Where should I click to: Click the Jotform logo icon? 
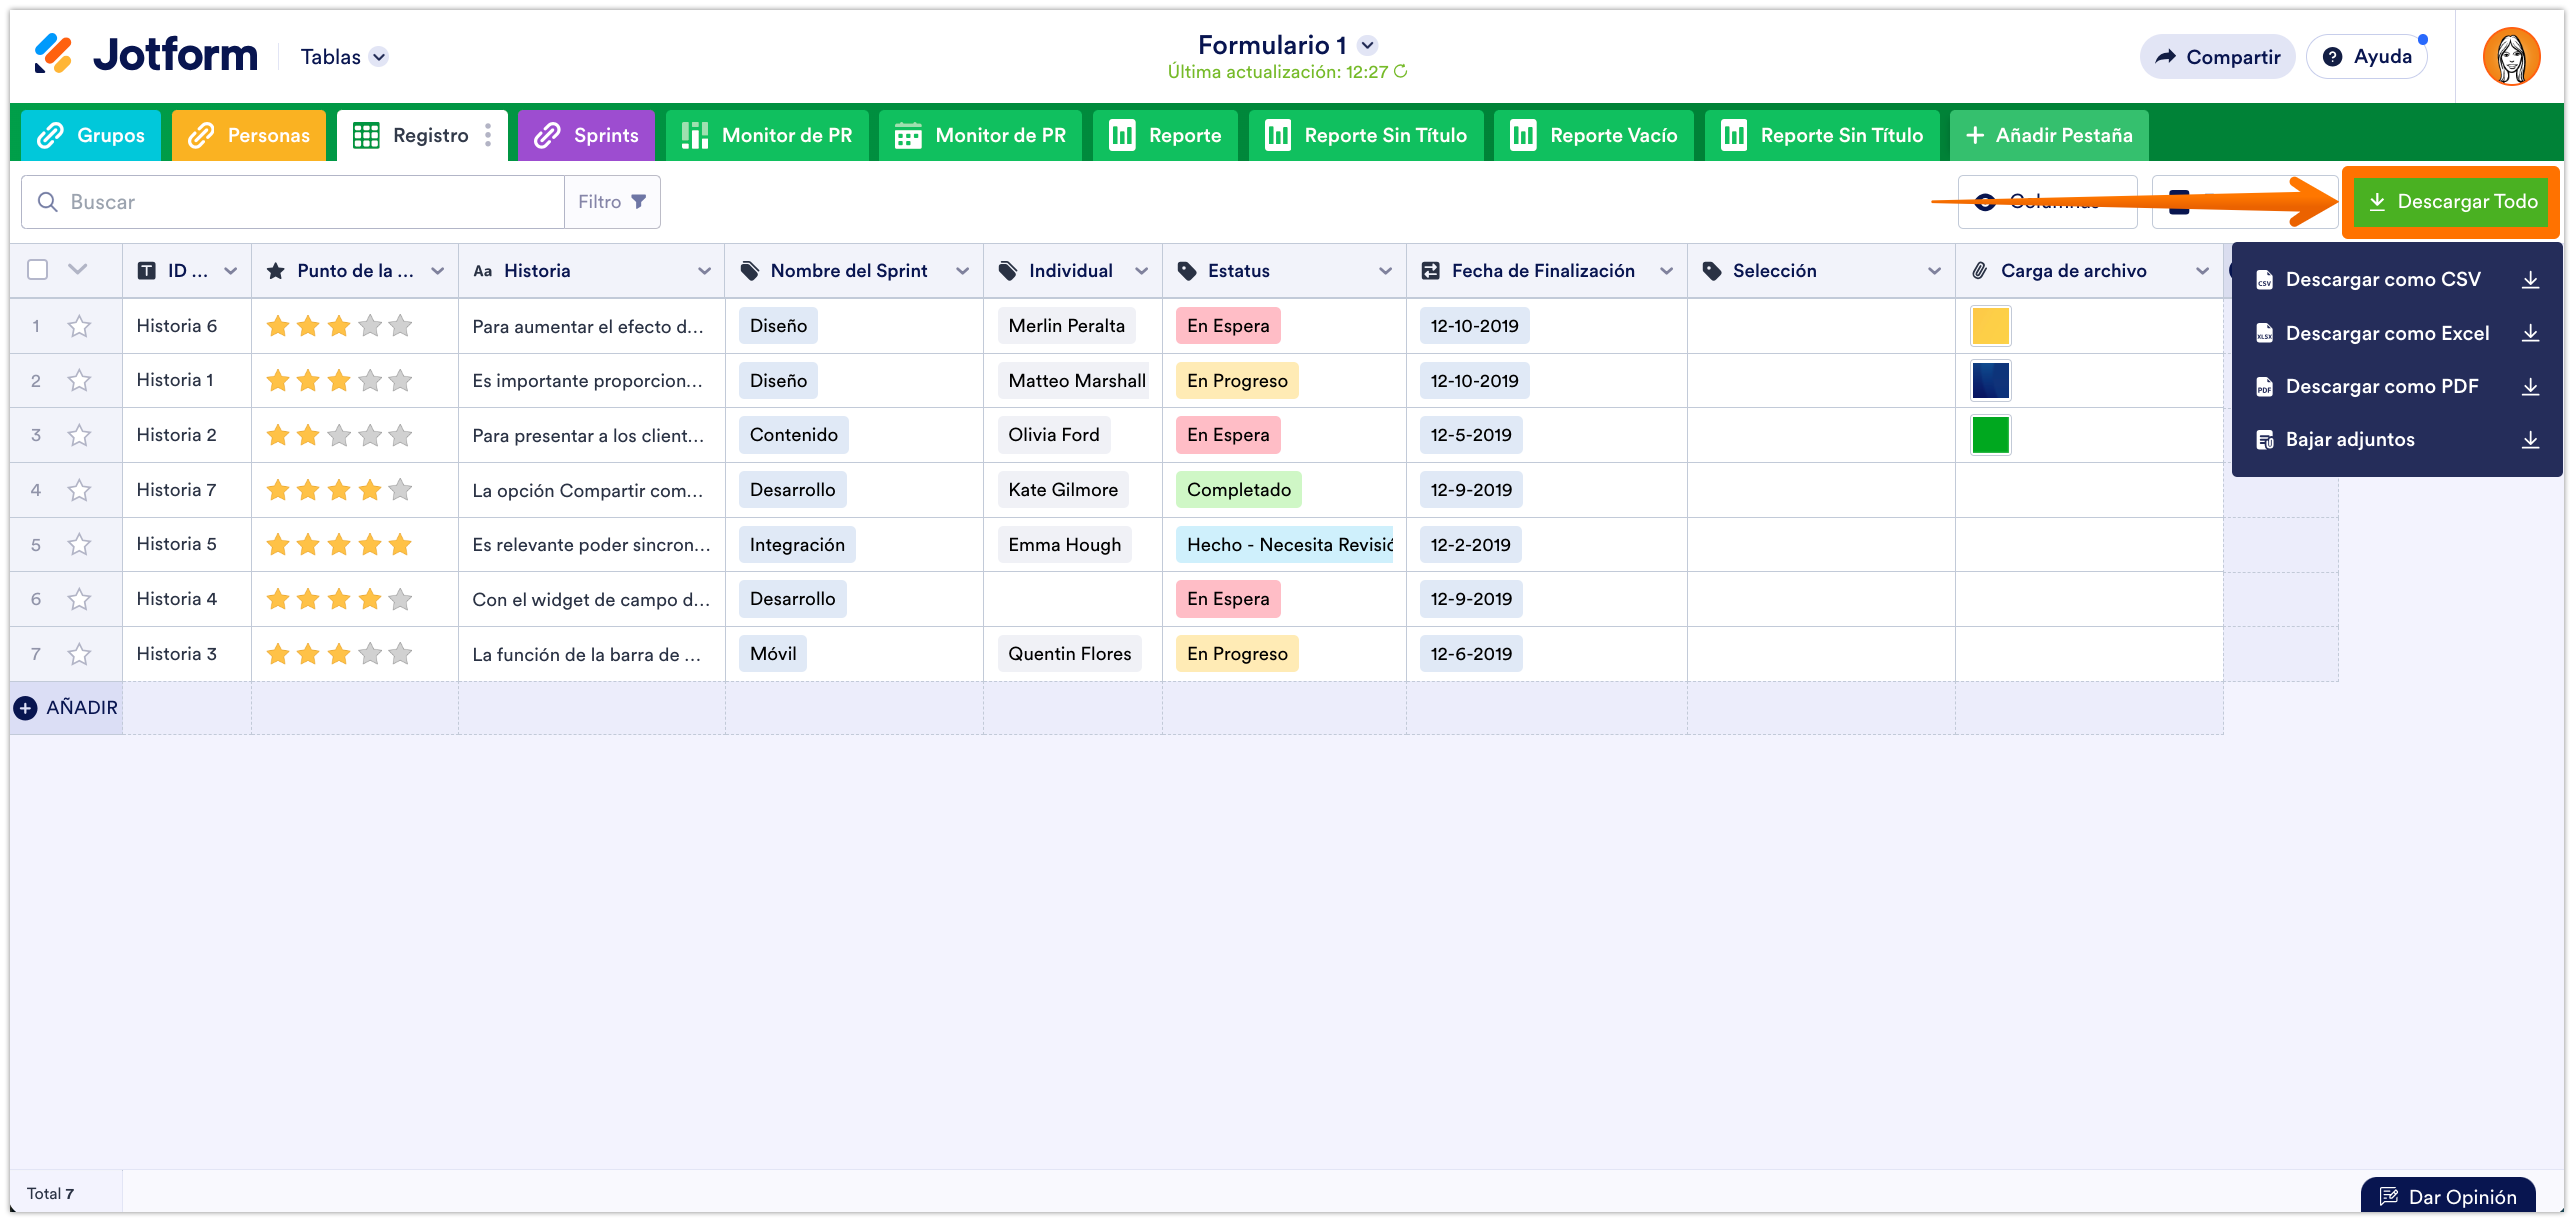point(53,55)
